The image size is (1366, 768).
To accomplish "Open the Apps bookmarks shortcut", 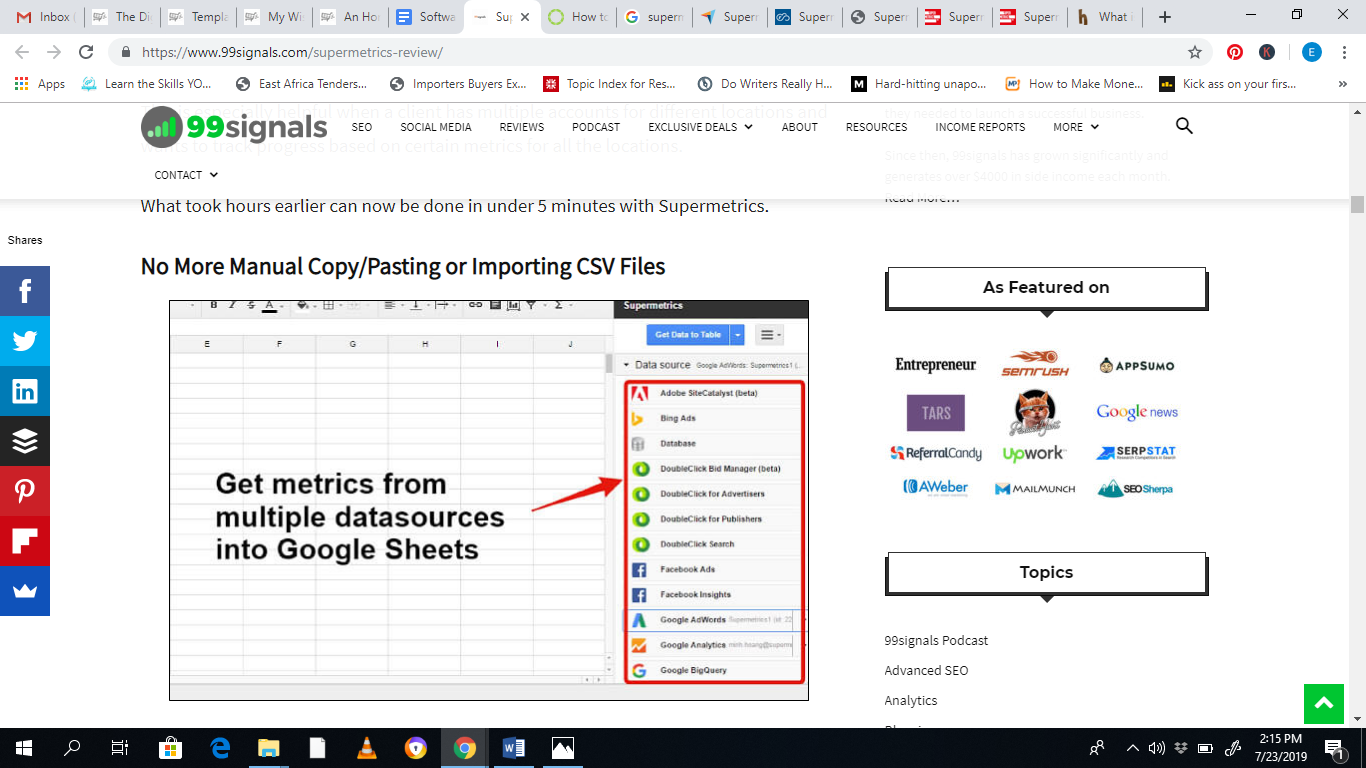I will point(40,84).
